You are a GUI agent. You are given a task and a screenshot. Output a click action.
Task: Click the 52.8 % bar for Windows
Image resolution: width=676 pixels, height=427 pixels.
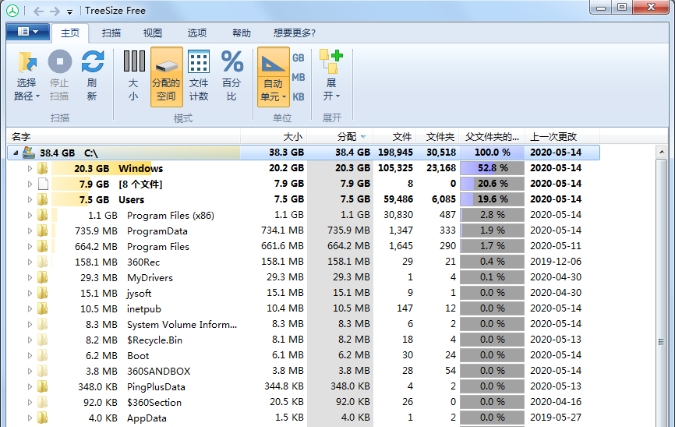(492, 168)
